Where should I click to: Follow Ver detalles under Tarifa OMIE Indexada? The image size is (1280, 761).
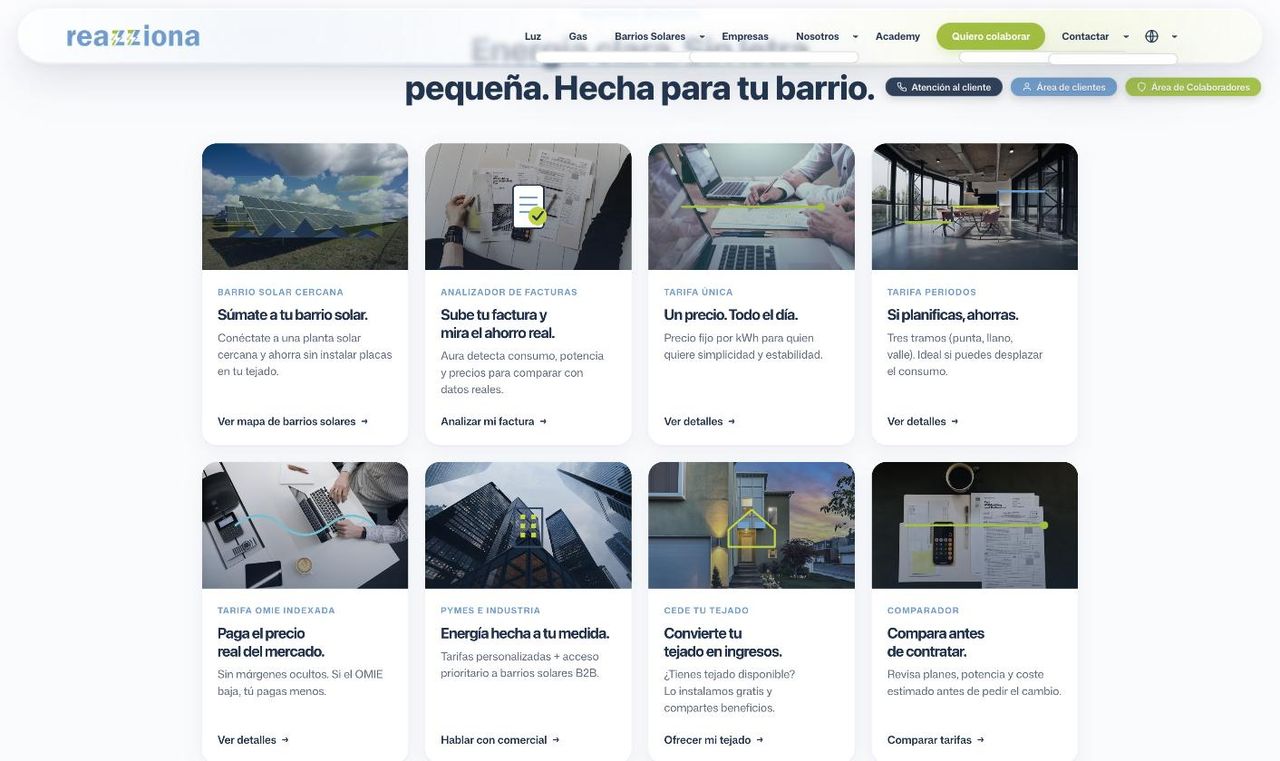[x=253, y=740]
